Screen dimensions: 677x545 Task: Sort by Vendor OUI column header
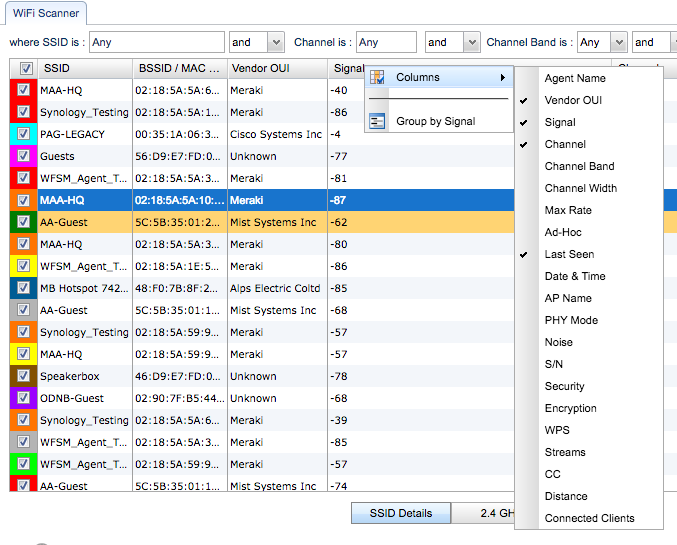point(277,68)
